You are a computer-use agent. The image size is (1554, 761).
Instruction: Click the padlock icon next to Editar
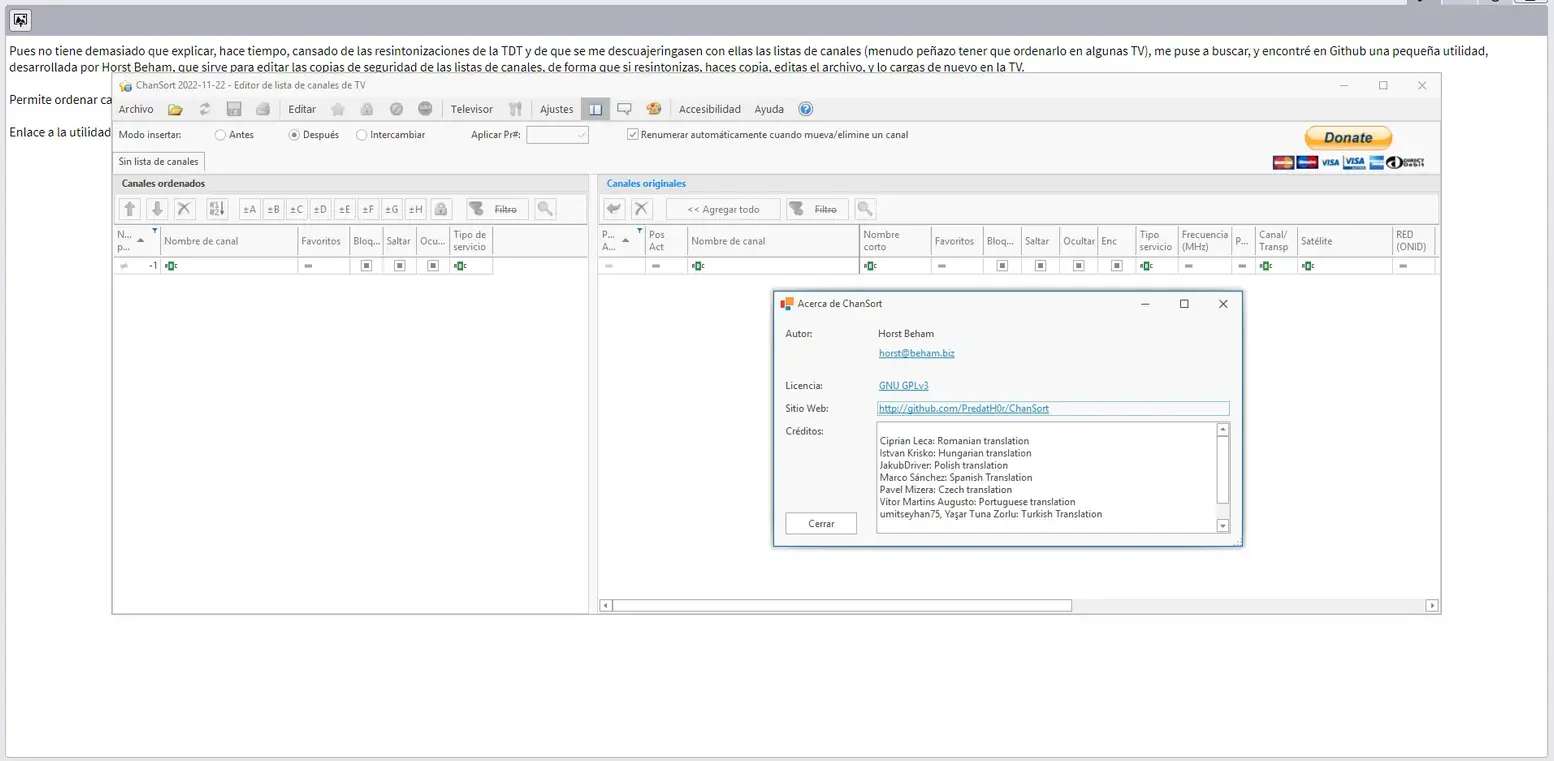367,109
